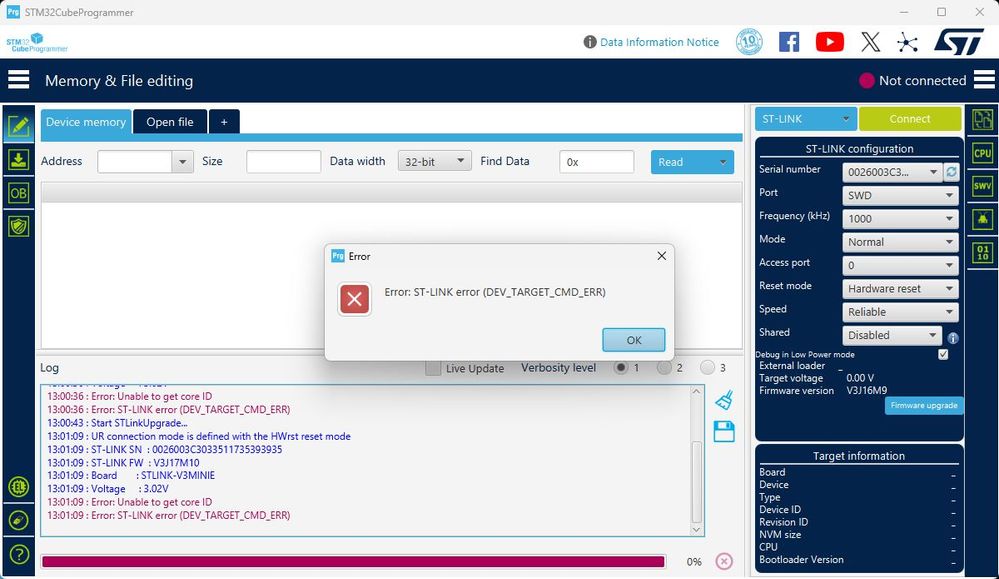This screenshot has height=579, width=999.
Task: Switch to Open file tab
Action: pyautogui.click(x=169, y=122)
